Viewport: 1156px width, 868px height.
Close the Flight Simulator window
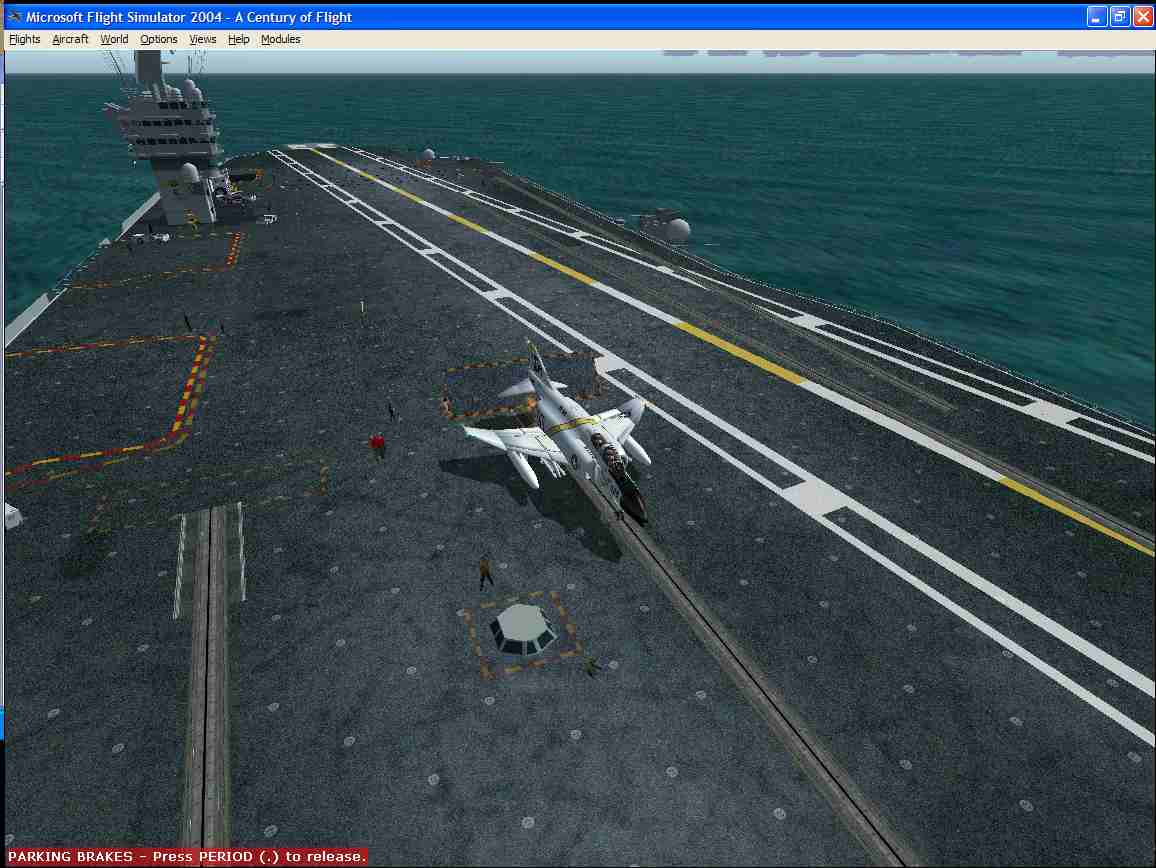[1143, 16]
